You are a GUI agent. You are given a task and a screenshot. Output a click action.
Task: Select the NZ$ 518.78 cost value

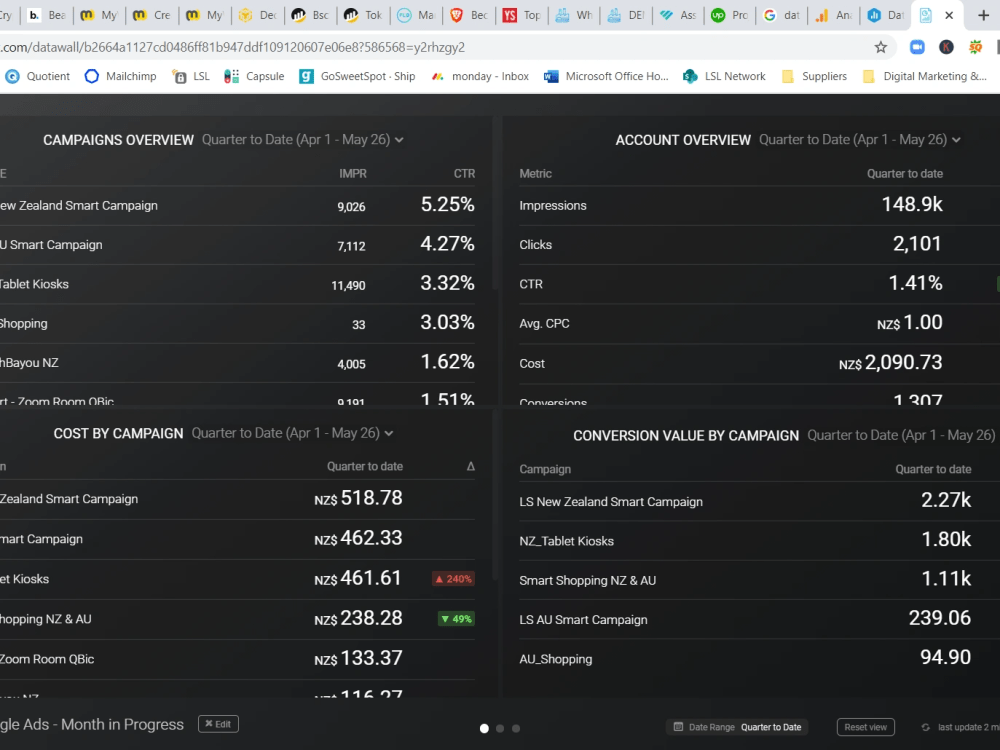pyautogui.click(x=358, y=498)
